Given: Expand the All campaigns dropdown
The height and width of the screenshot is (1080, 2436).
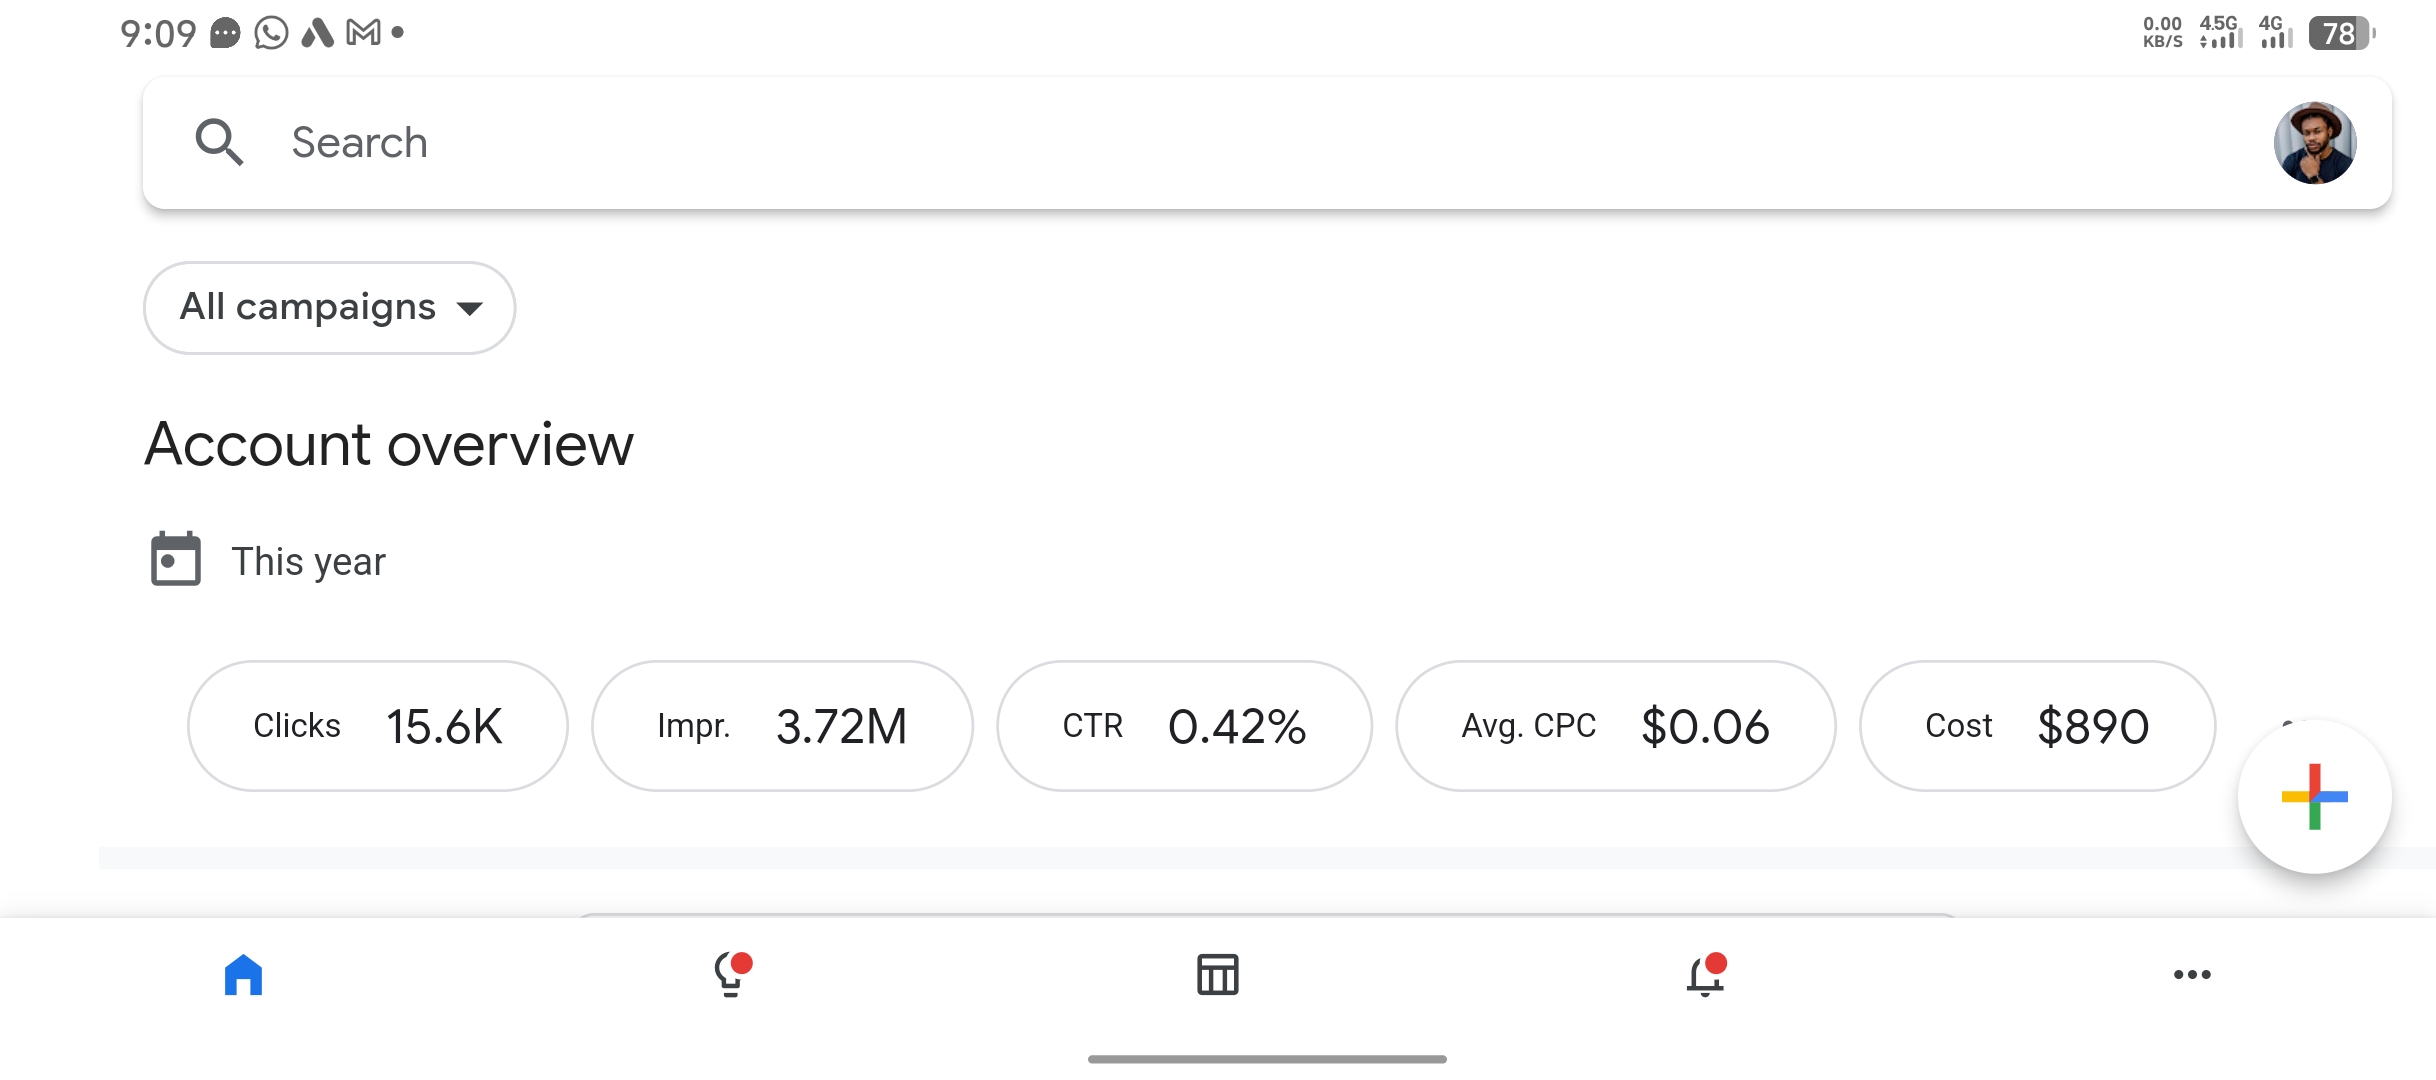Looking at the screenshot, I should pos(329,307).
